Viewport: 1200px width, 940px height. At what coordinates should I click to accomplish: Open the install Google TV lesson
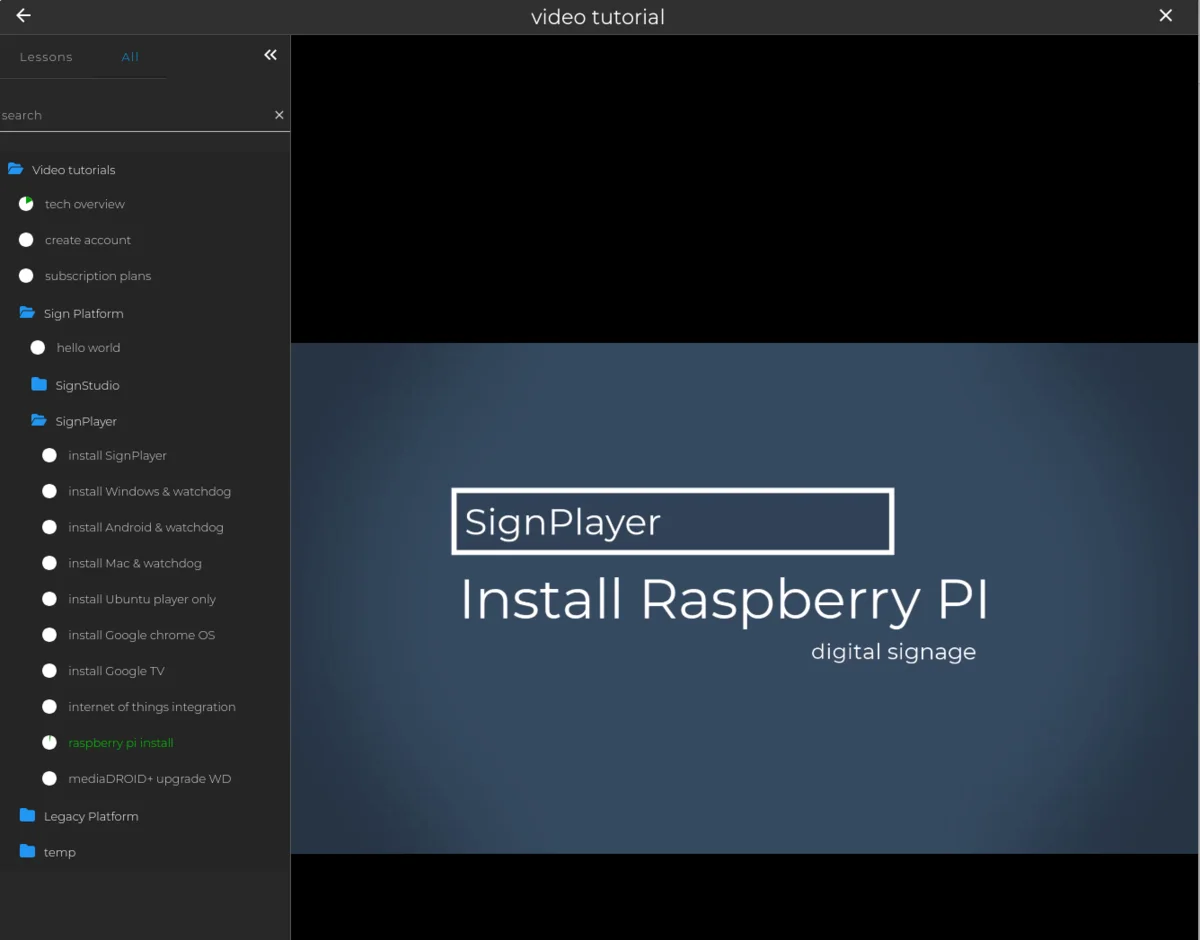click(x=116, y=671)
